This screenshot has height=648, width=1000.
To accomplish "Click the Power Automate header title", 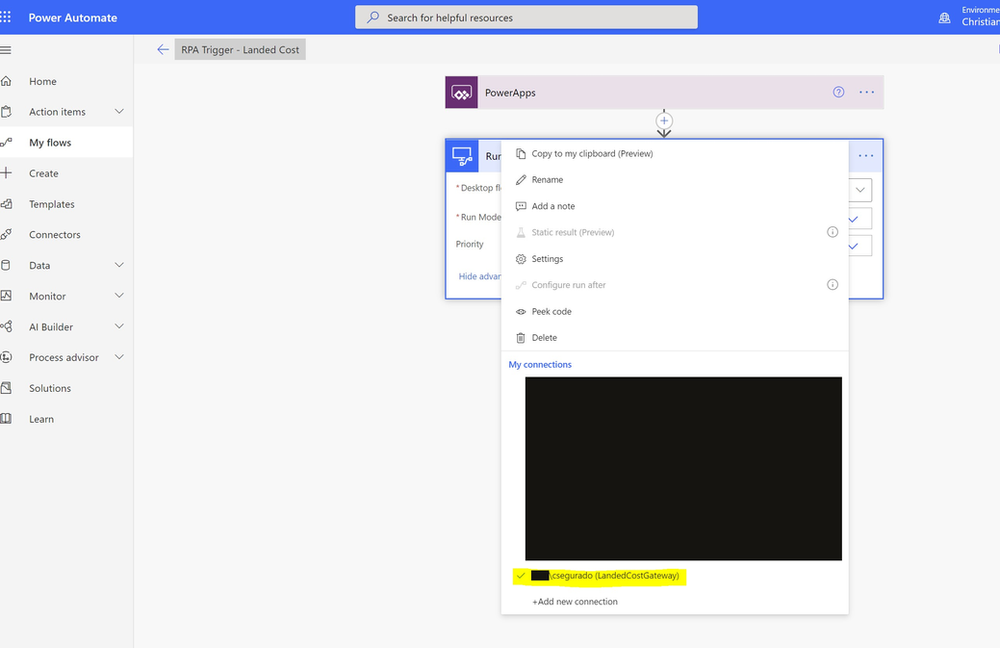I will [x=73, y=18].
